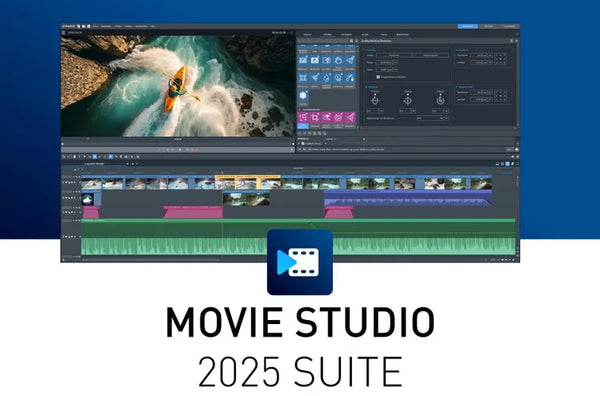Click first blue tile in upper row
600x396 pixels.
303,60
